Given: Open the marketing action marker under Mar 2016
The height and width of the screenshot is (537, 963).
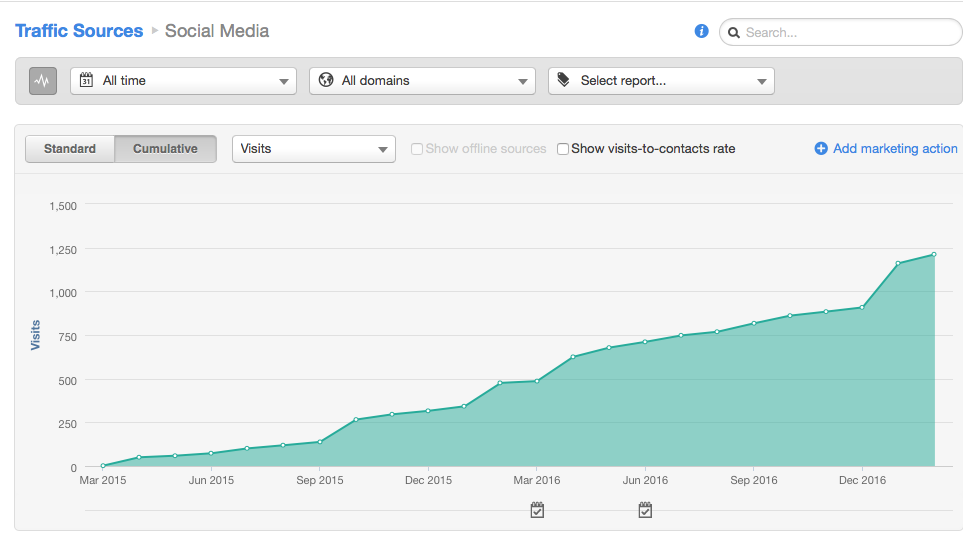Looking at the screenshot, I should [x=537, y=510].
